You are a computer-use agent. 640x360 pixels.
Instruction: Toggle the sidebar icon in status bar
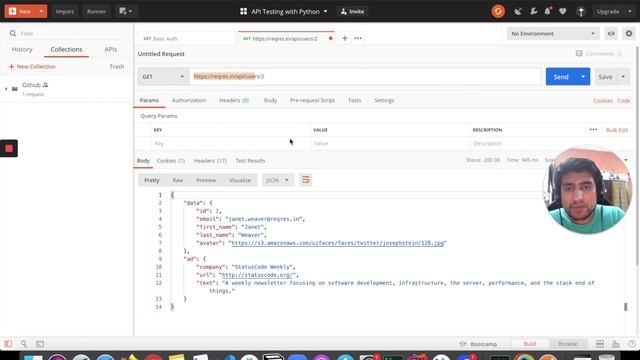8,344
